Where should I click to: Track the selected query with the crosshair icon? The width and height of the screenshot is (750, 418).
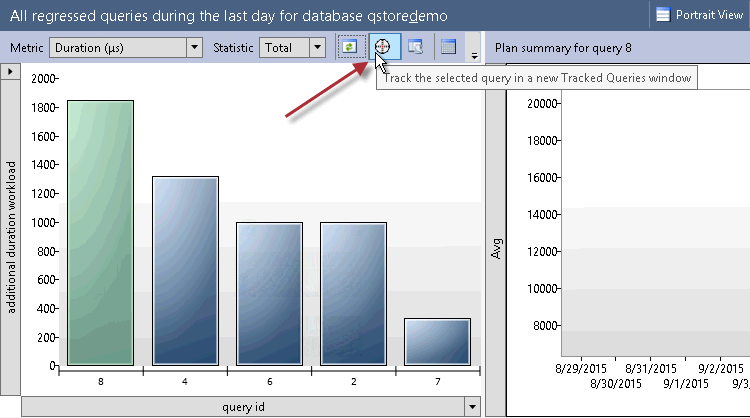click(x=383, y=47)
